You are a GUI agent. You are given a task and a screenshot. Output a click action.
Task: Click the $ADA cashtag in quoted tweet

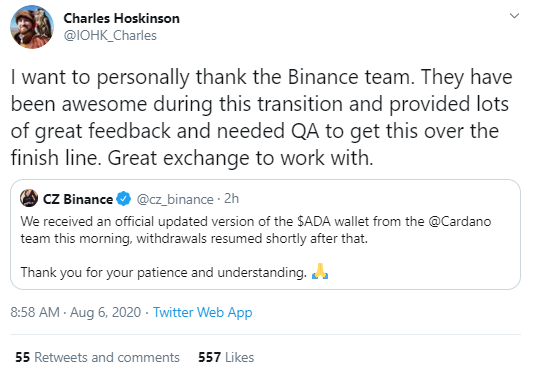pyautogui.click(x=314, y=221)
